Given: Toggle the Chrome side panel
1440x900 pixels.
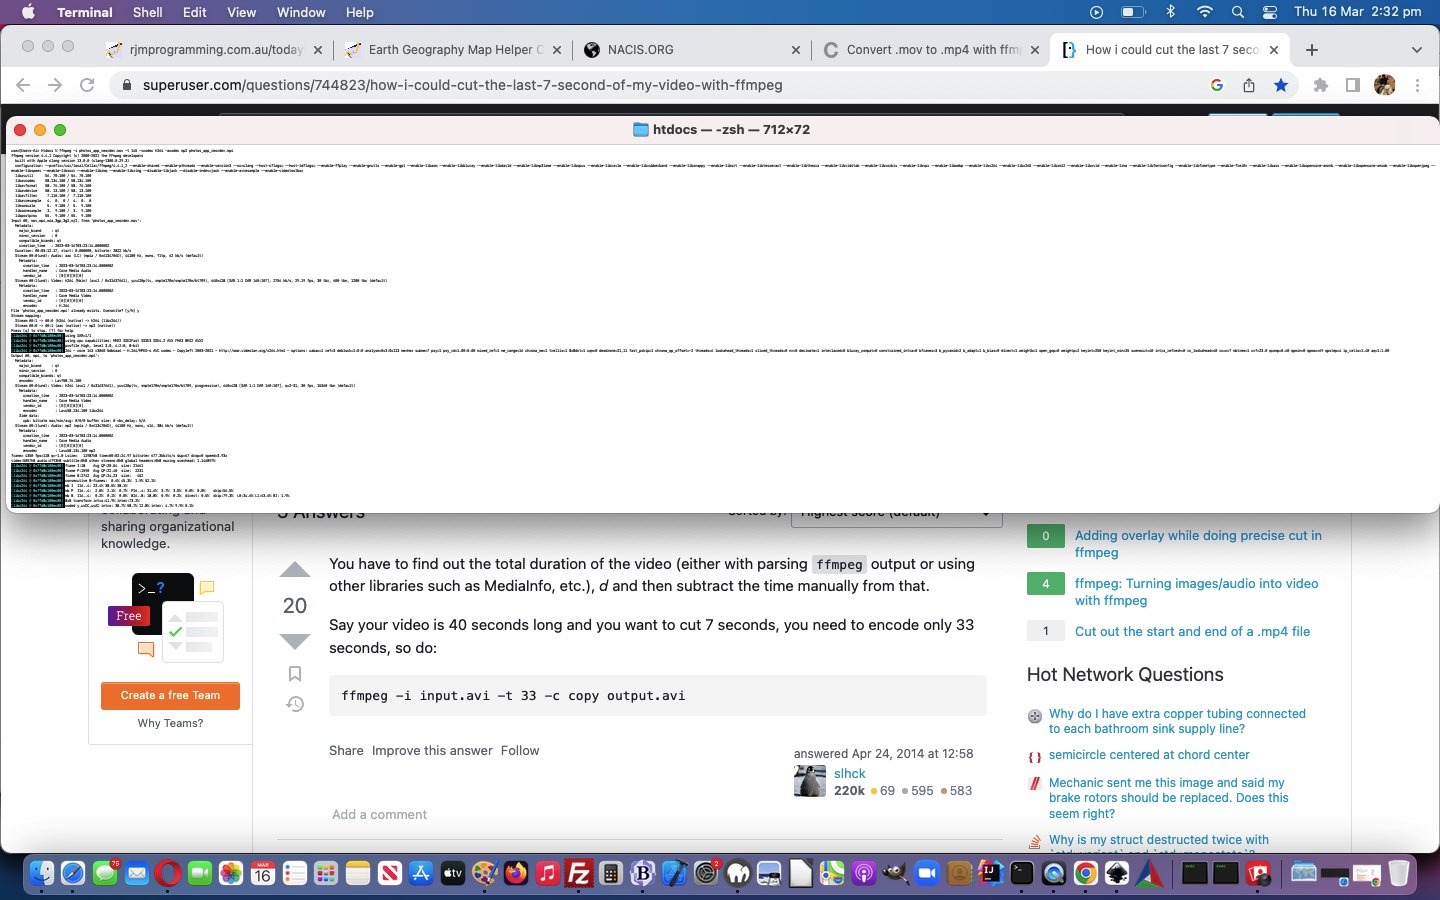Looking at the screenshot, I should [x=1353, y=85].
